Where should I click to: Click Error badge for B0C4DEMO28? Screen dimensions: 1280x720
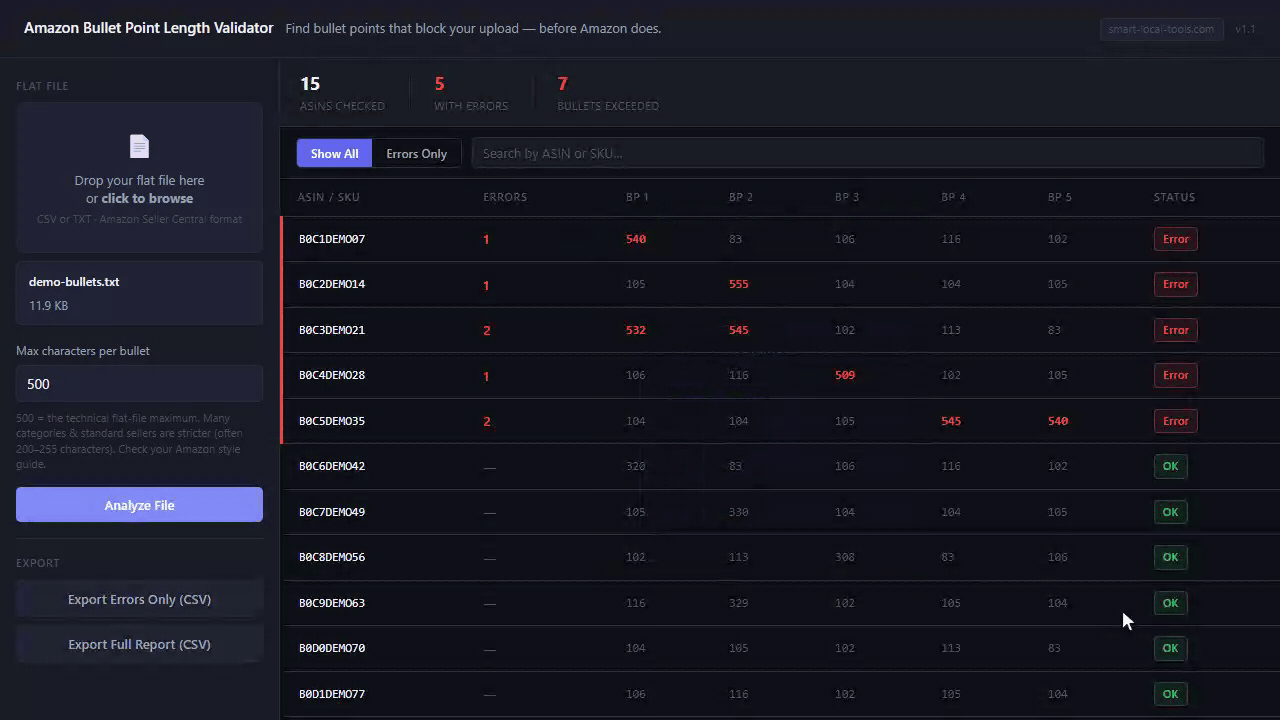1175,375
